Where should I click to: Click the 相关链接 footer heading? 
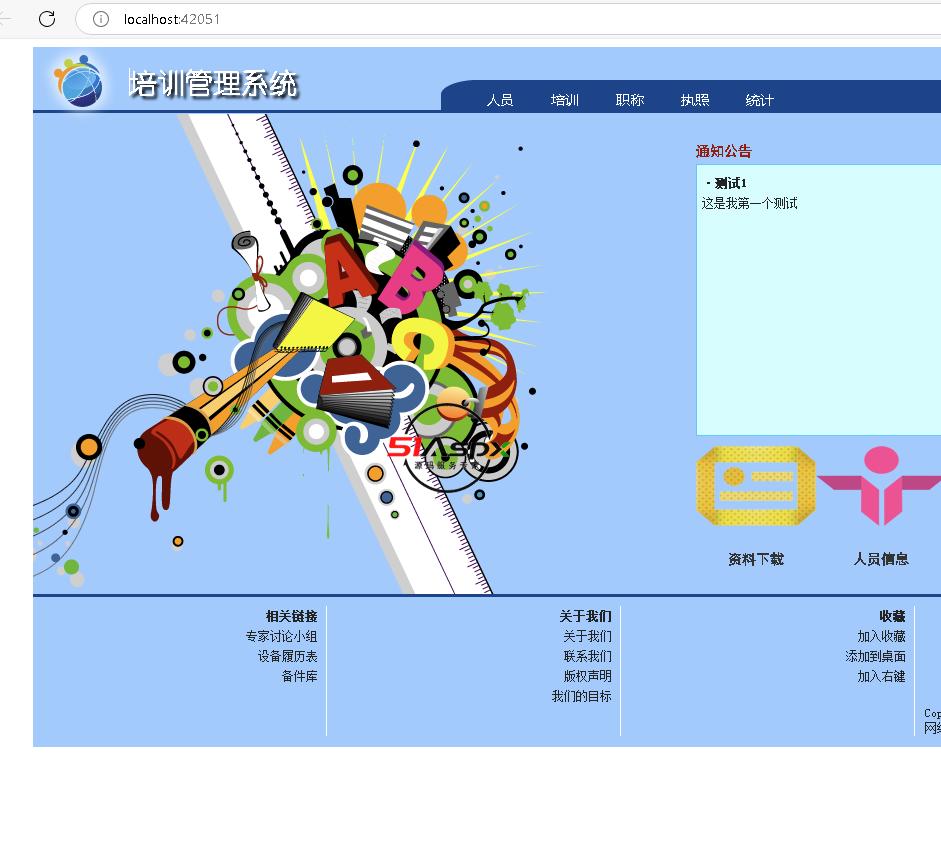tap(291, 616)
